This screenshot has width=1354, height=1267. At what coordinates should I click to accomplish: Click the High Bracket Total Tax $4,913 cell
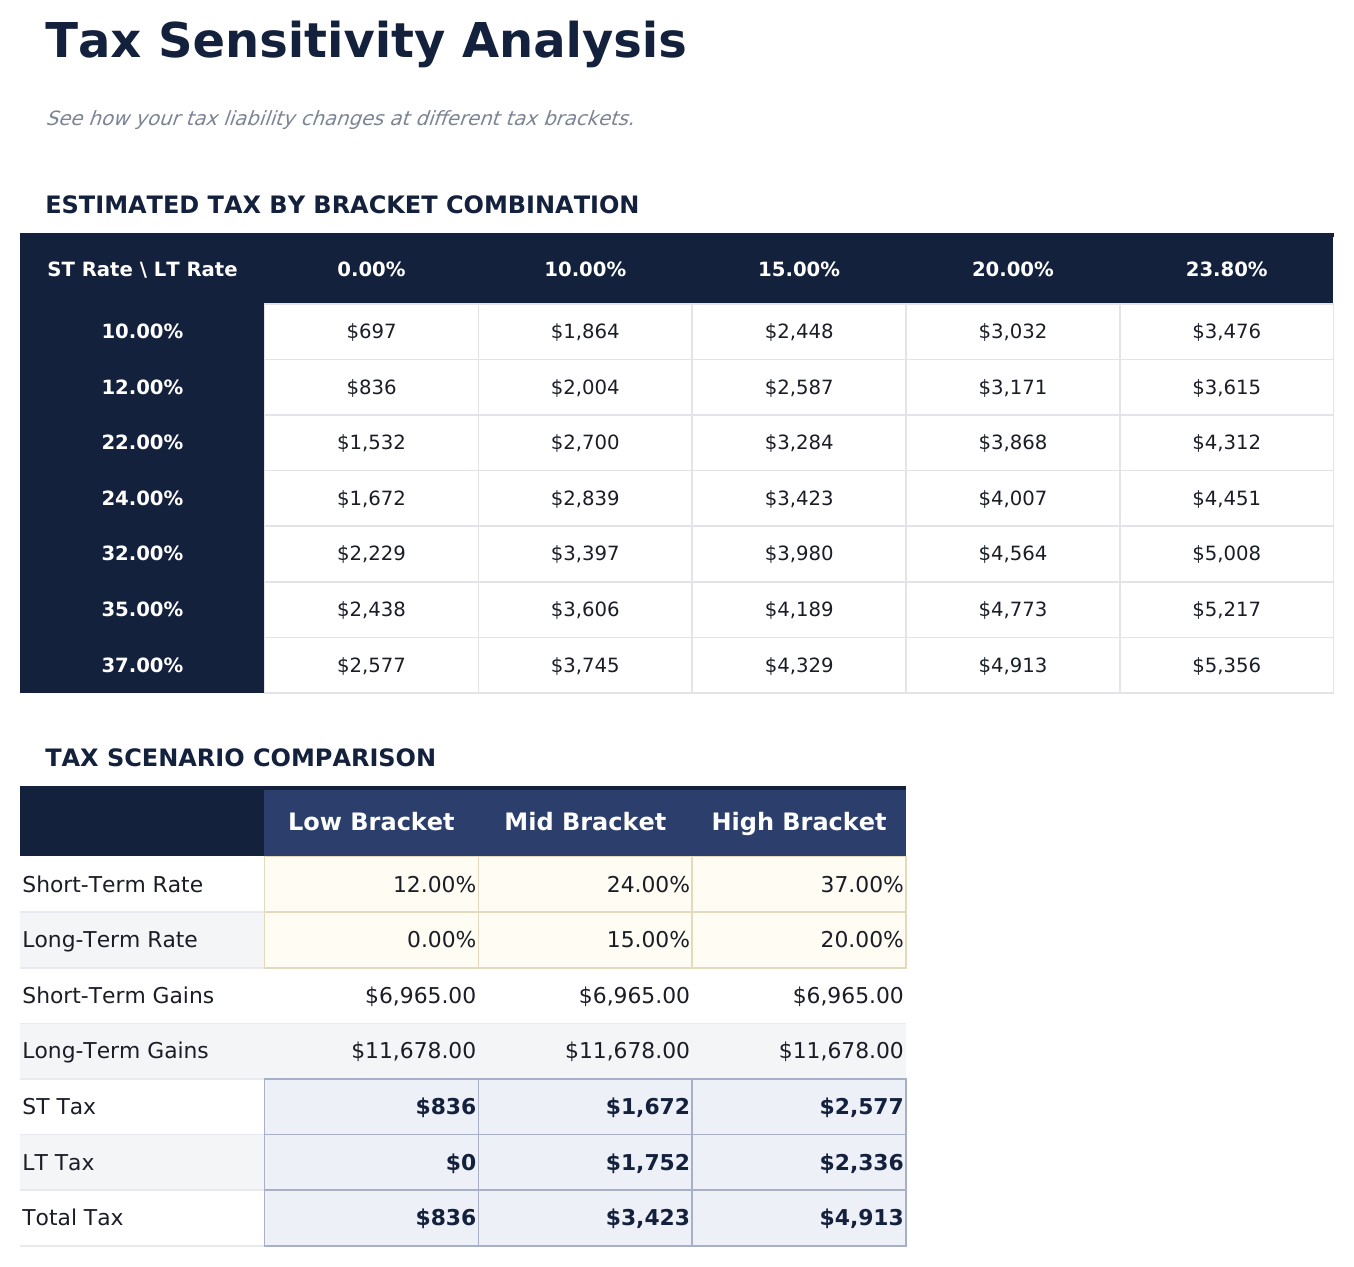point(799,1218)
